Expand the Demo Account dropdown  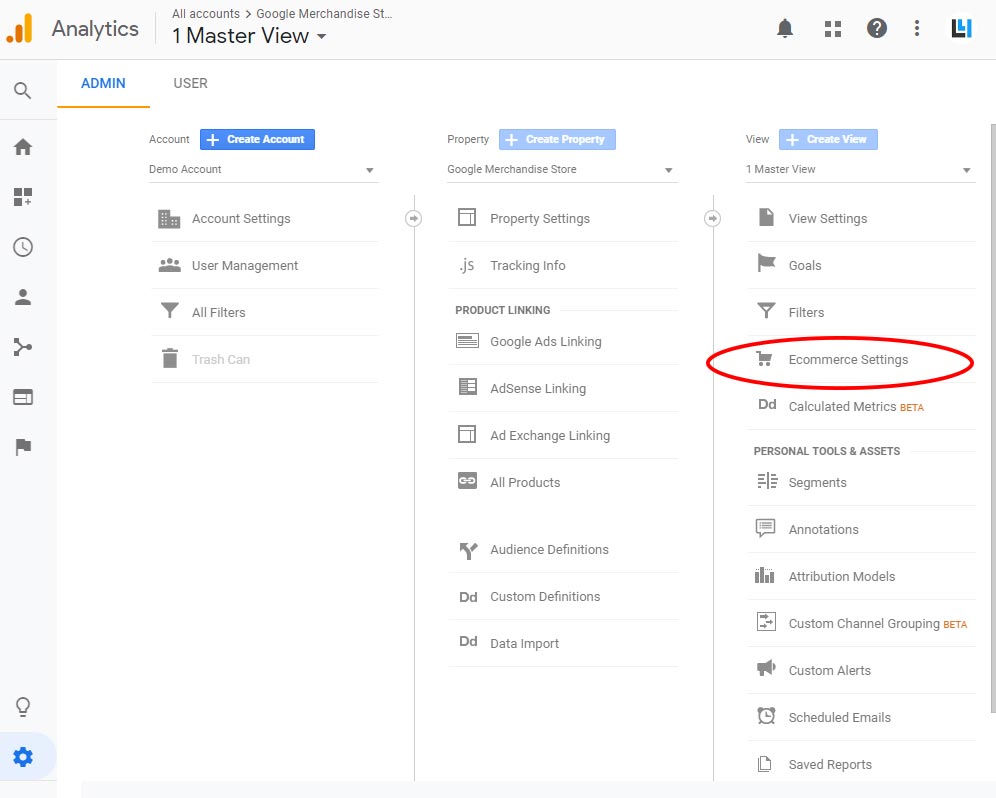[263, 170]
